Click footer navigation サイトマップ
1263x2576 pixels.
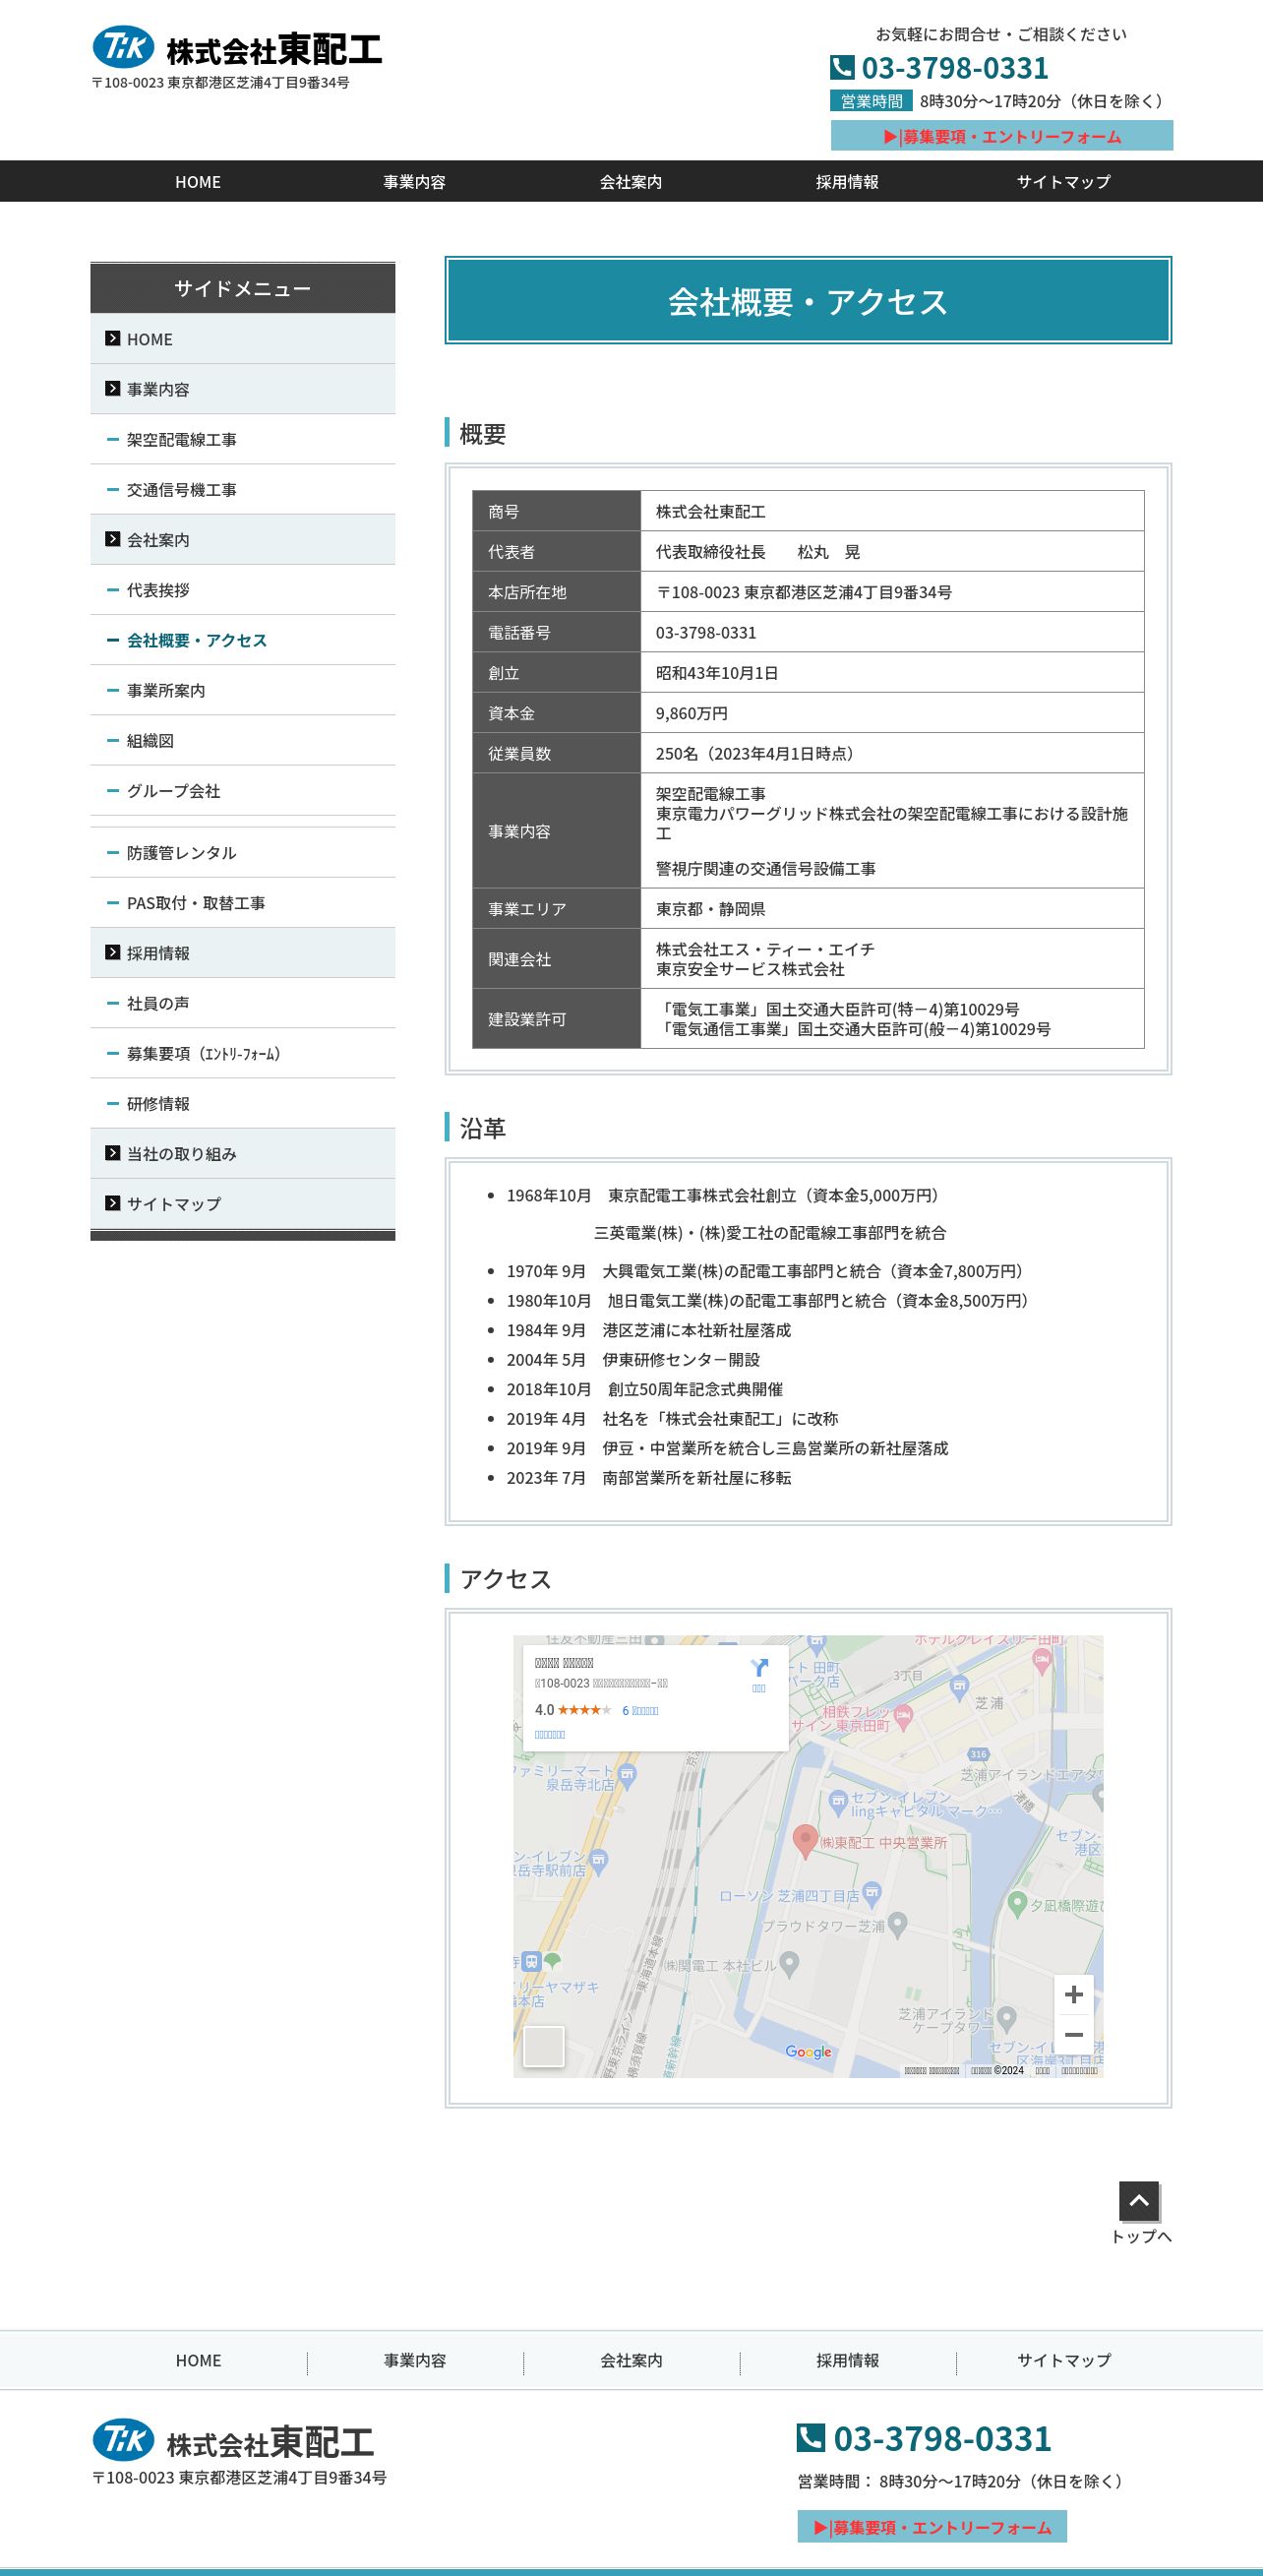[1064, 2360]
